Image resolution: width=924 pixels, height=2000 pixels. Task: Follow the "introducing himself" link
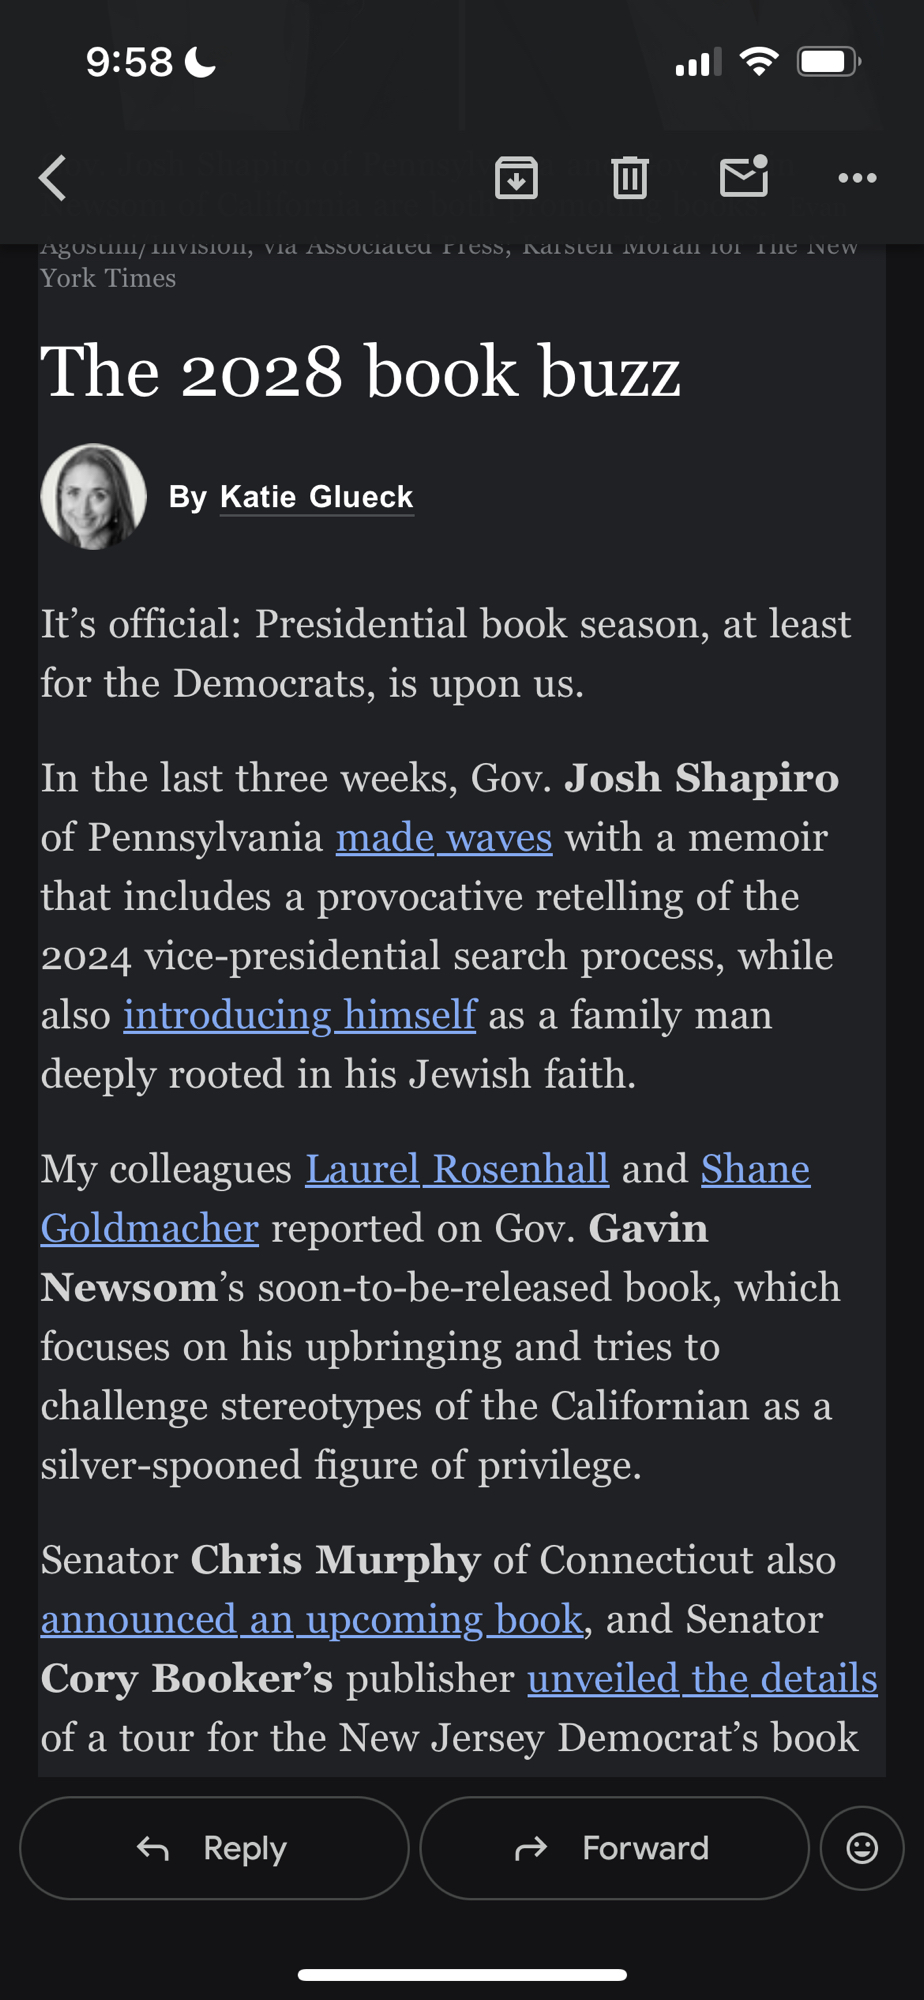(300, 1016)
